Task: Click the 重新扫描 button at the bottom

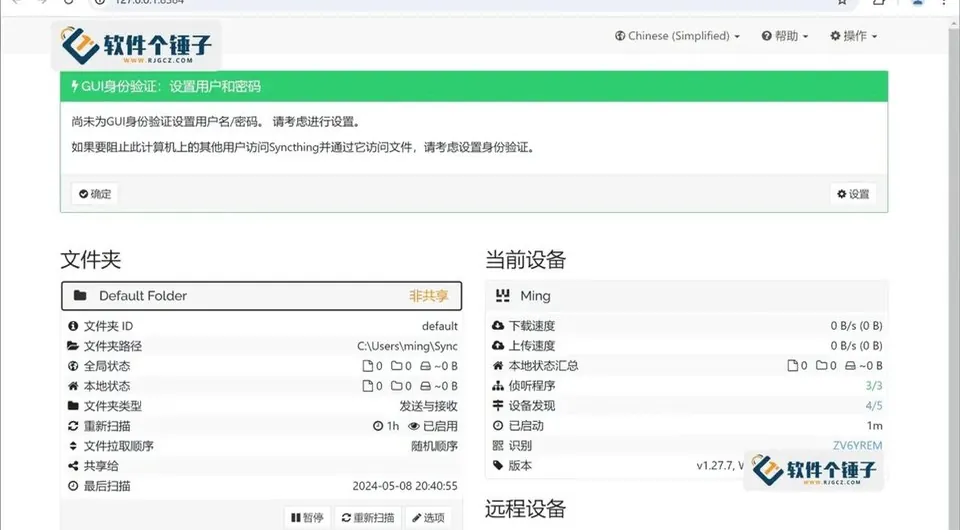Action: pos(368,518)
